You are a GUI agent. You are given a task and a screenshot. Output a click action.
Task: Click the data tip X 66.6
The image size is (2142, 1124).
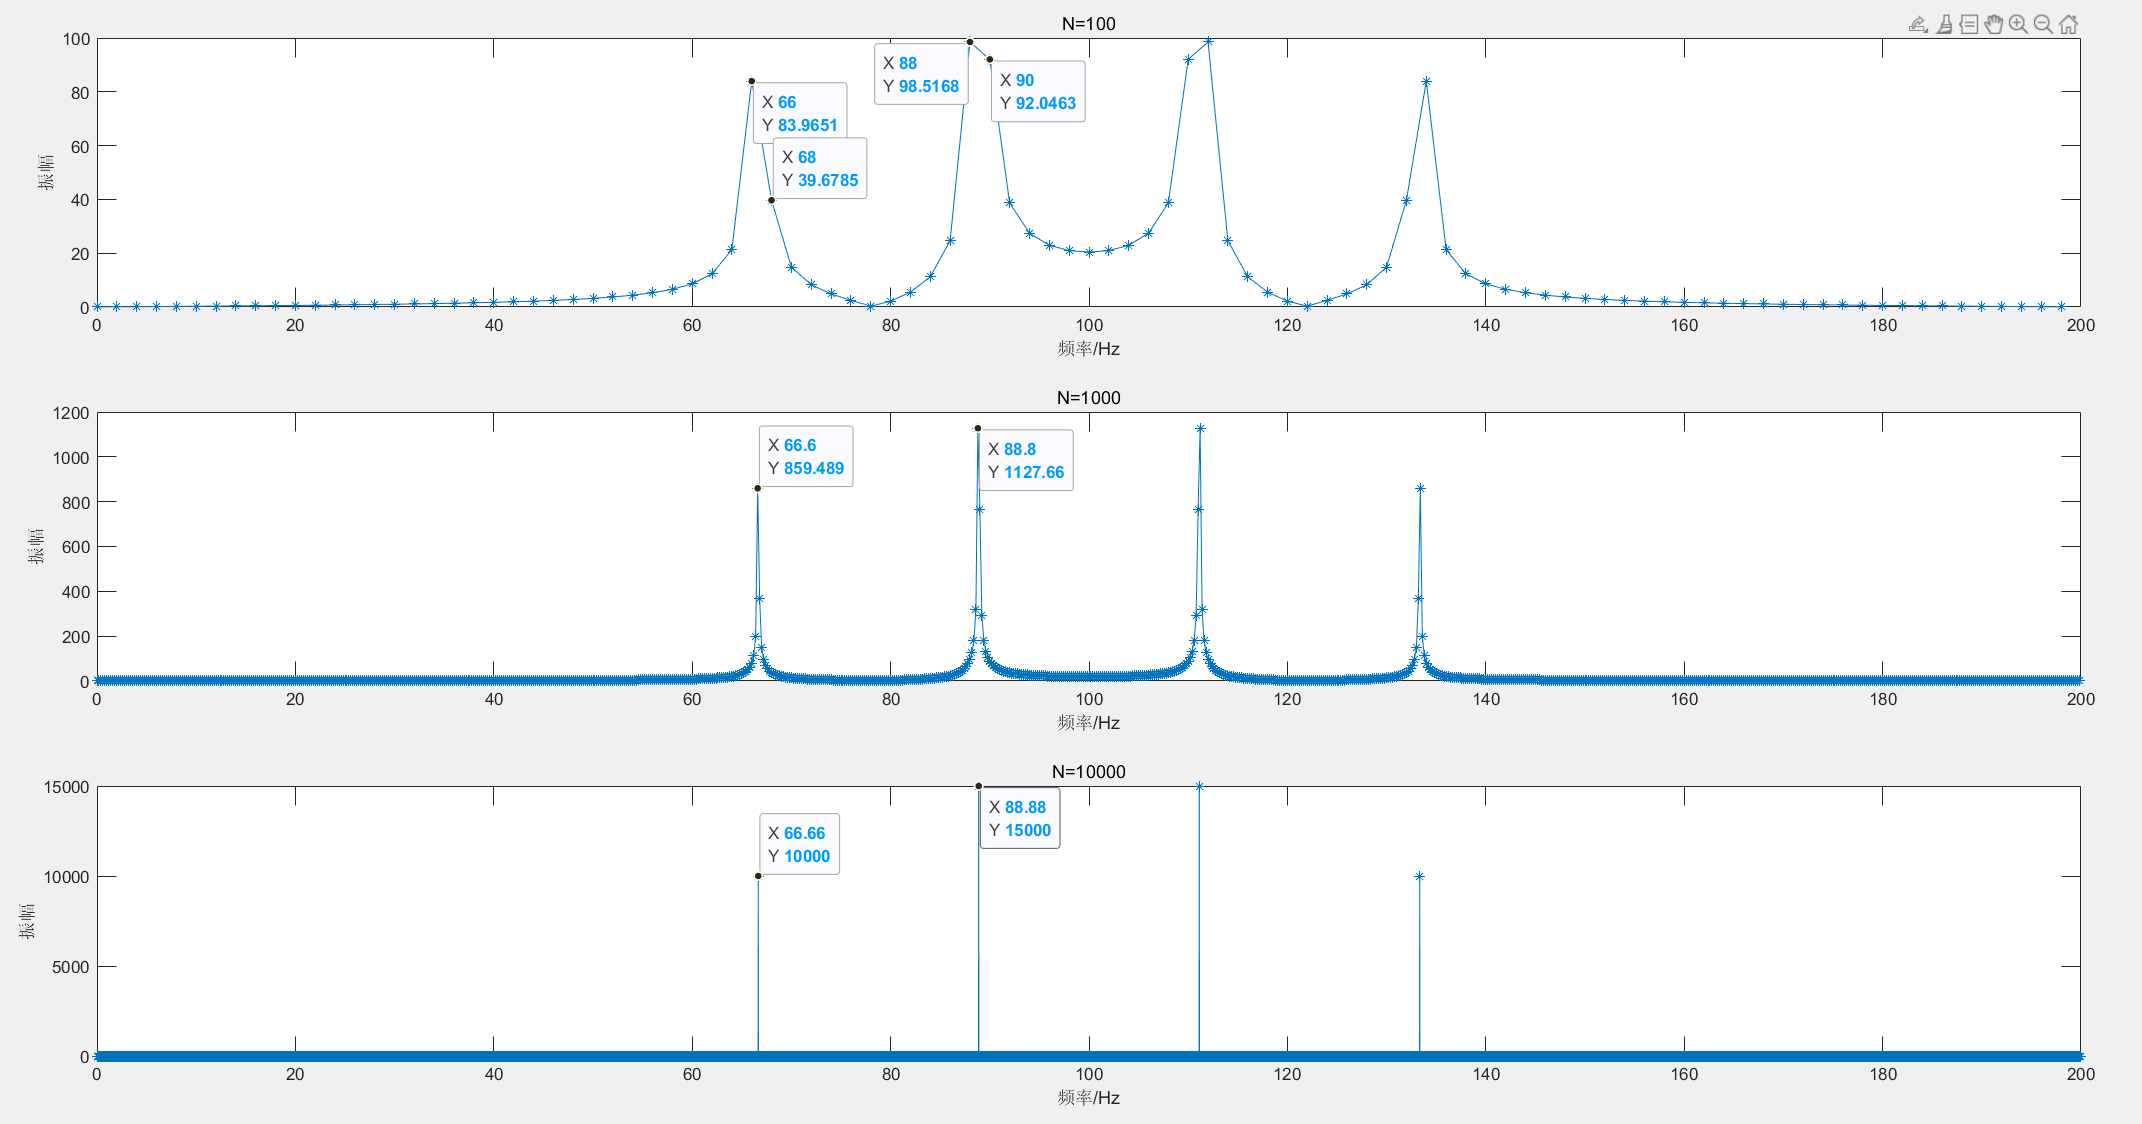pos(805,457)
